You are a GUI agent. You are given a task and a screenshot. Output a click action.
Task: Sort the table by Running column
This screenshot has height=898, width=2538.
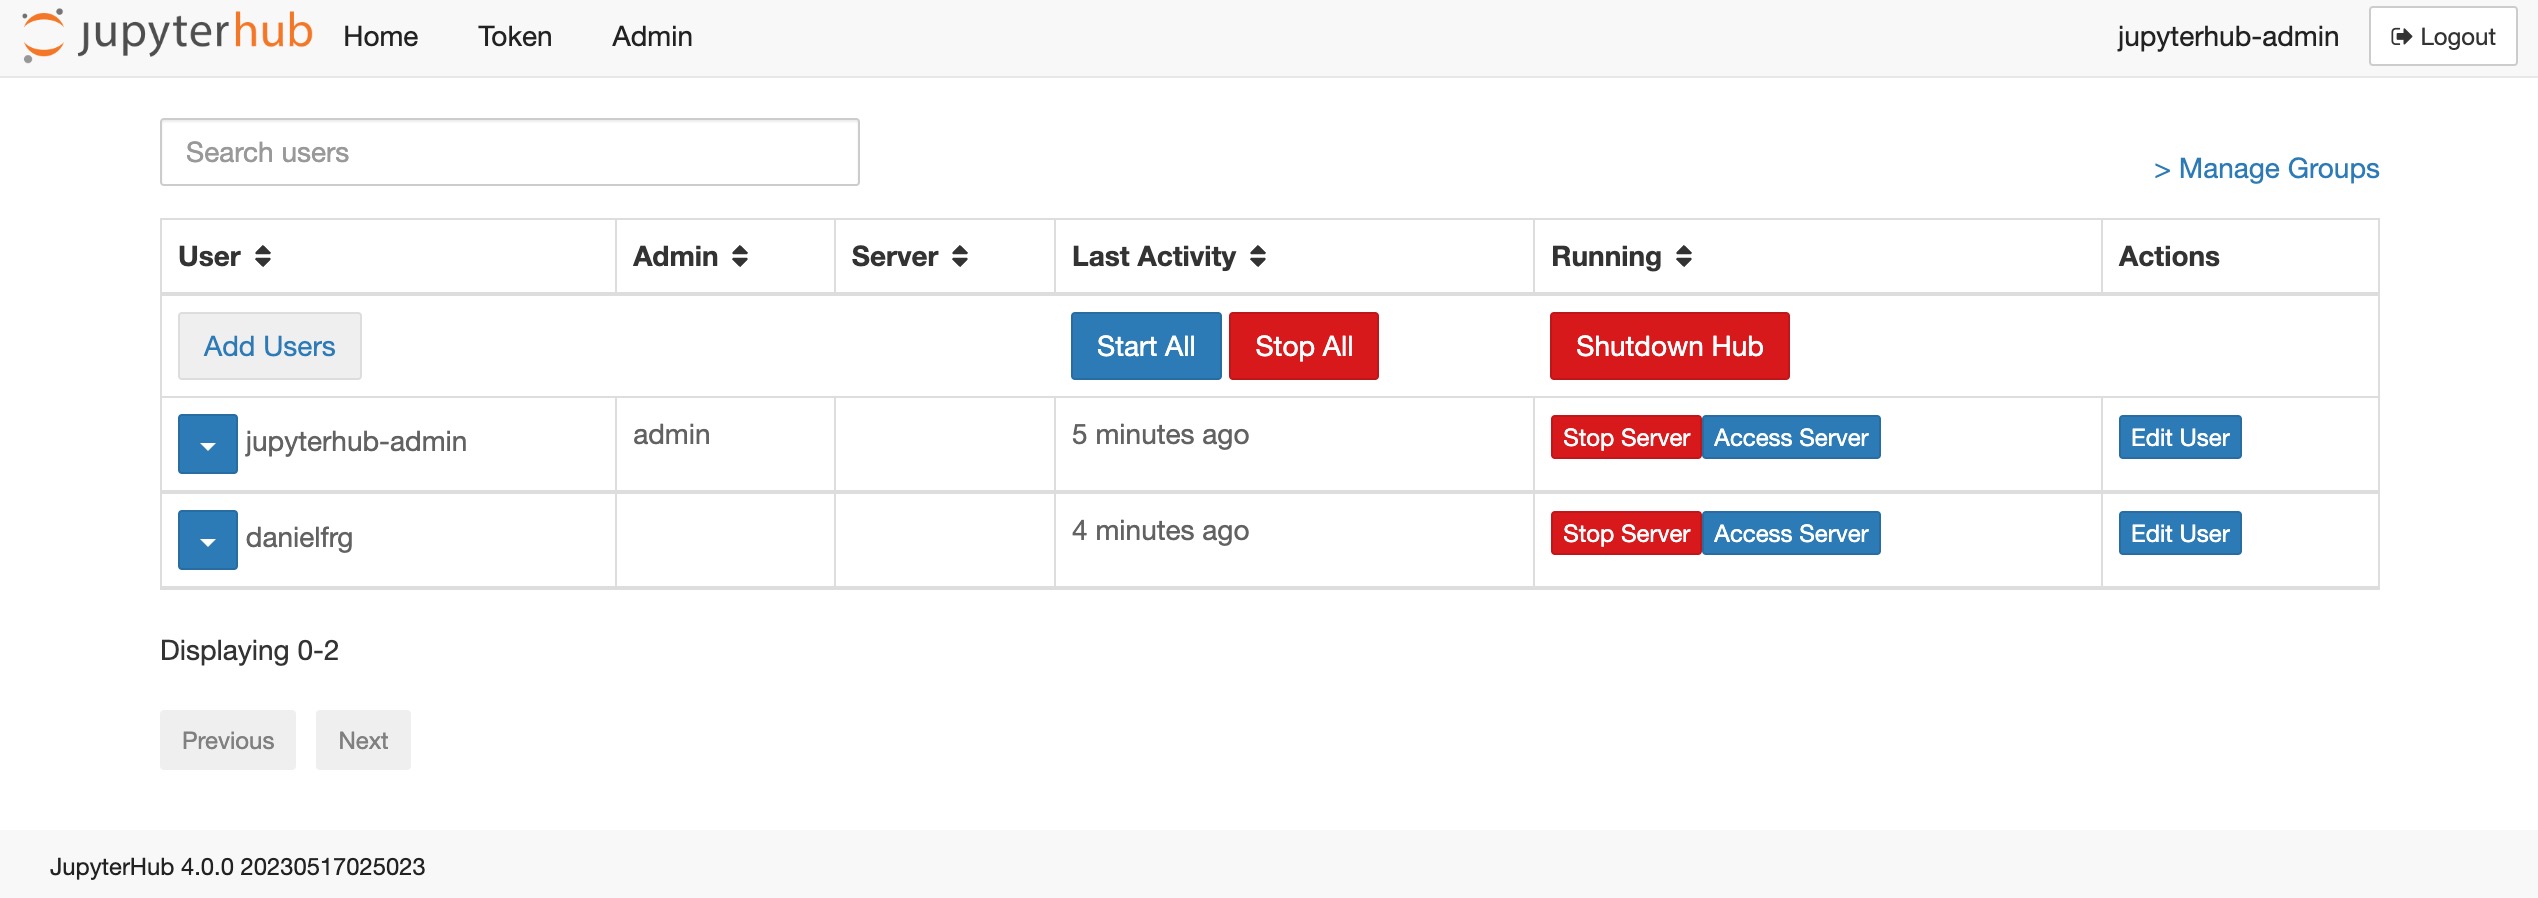coord(1684,257)
